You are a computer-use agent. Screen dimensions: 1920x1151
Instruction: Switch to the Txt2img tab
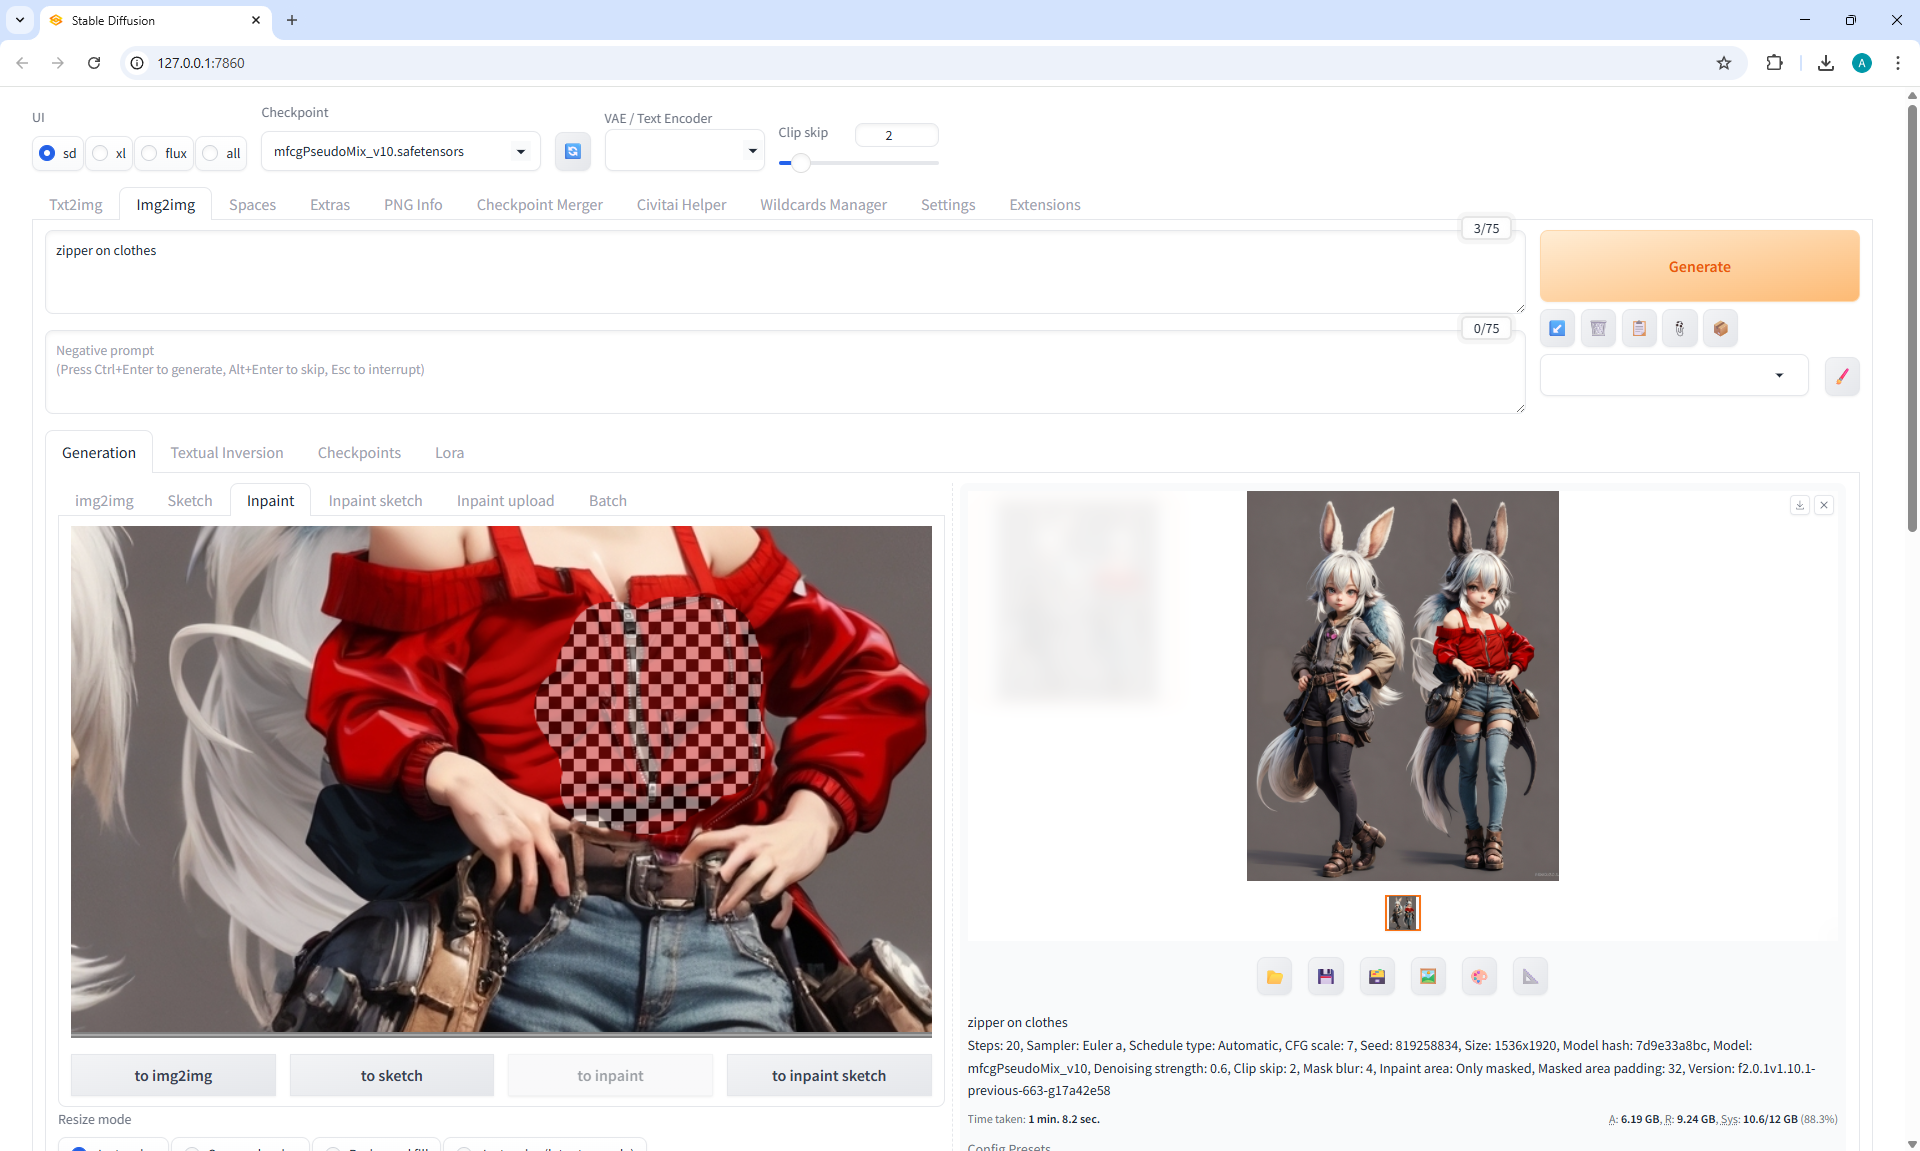76,204
